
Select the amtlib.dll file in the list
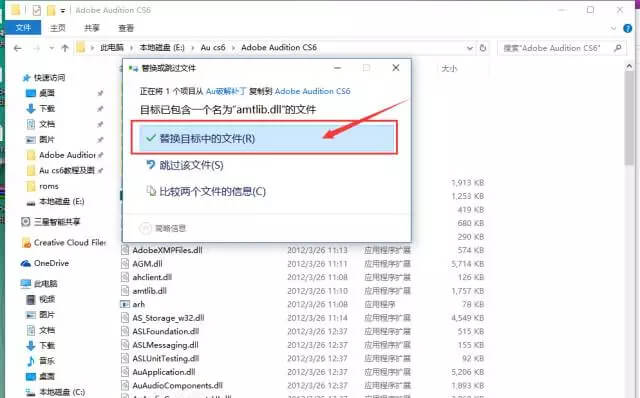click(149, 291)
